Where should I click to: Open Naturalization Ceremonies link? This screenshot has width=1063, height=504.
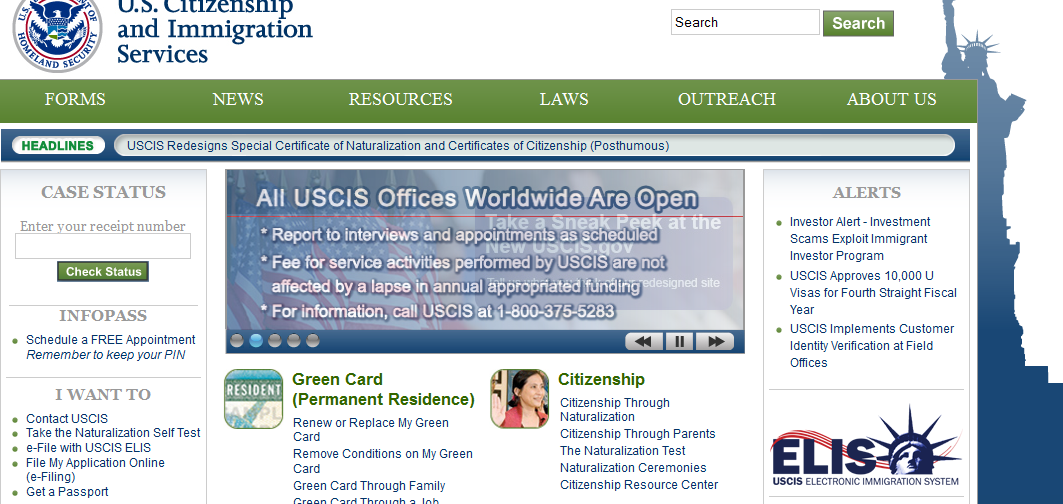click(633, 467)
